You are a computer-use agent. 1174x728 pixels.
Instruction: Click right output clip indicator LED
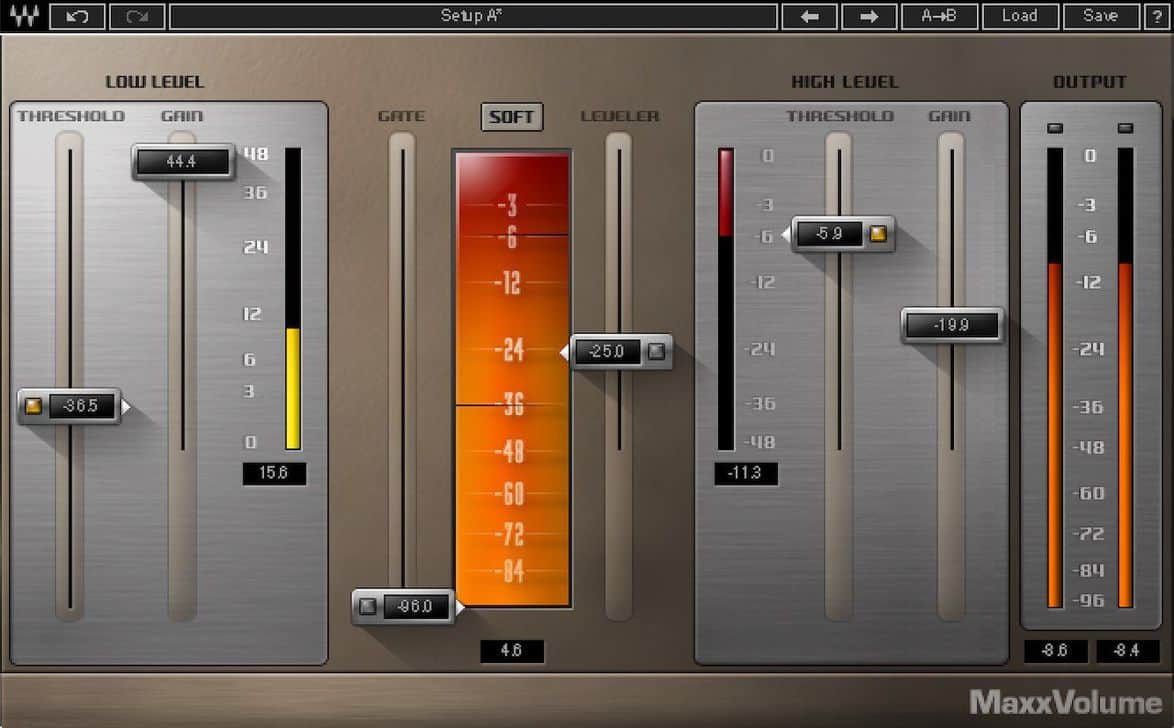click(1125, 128)
